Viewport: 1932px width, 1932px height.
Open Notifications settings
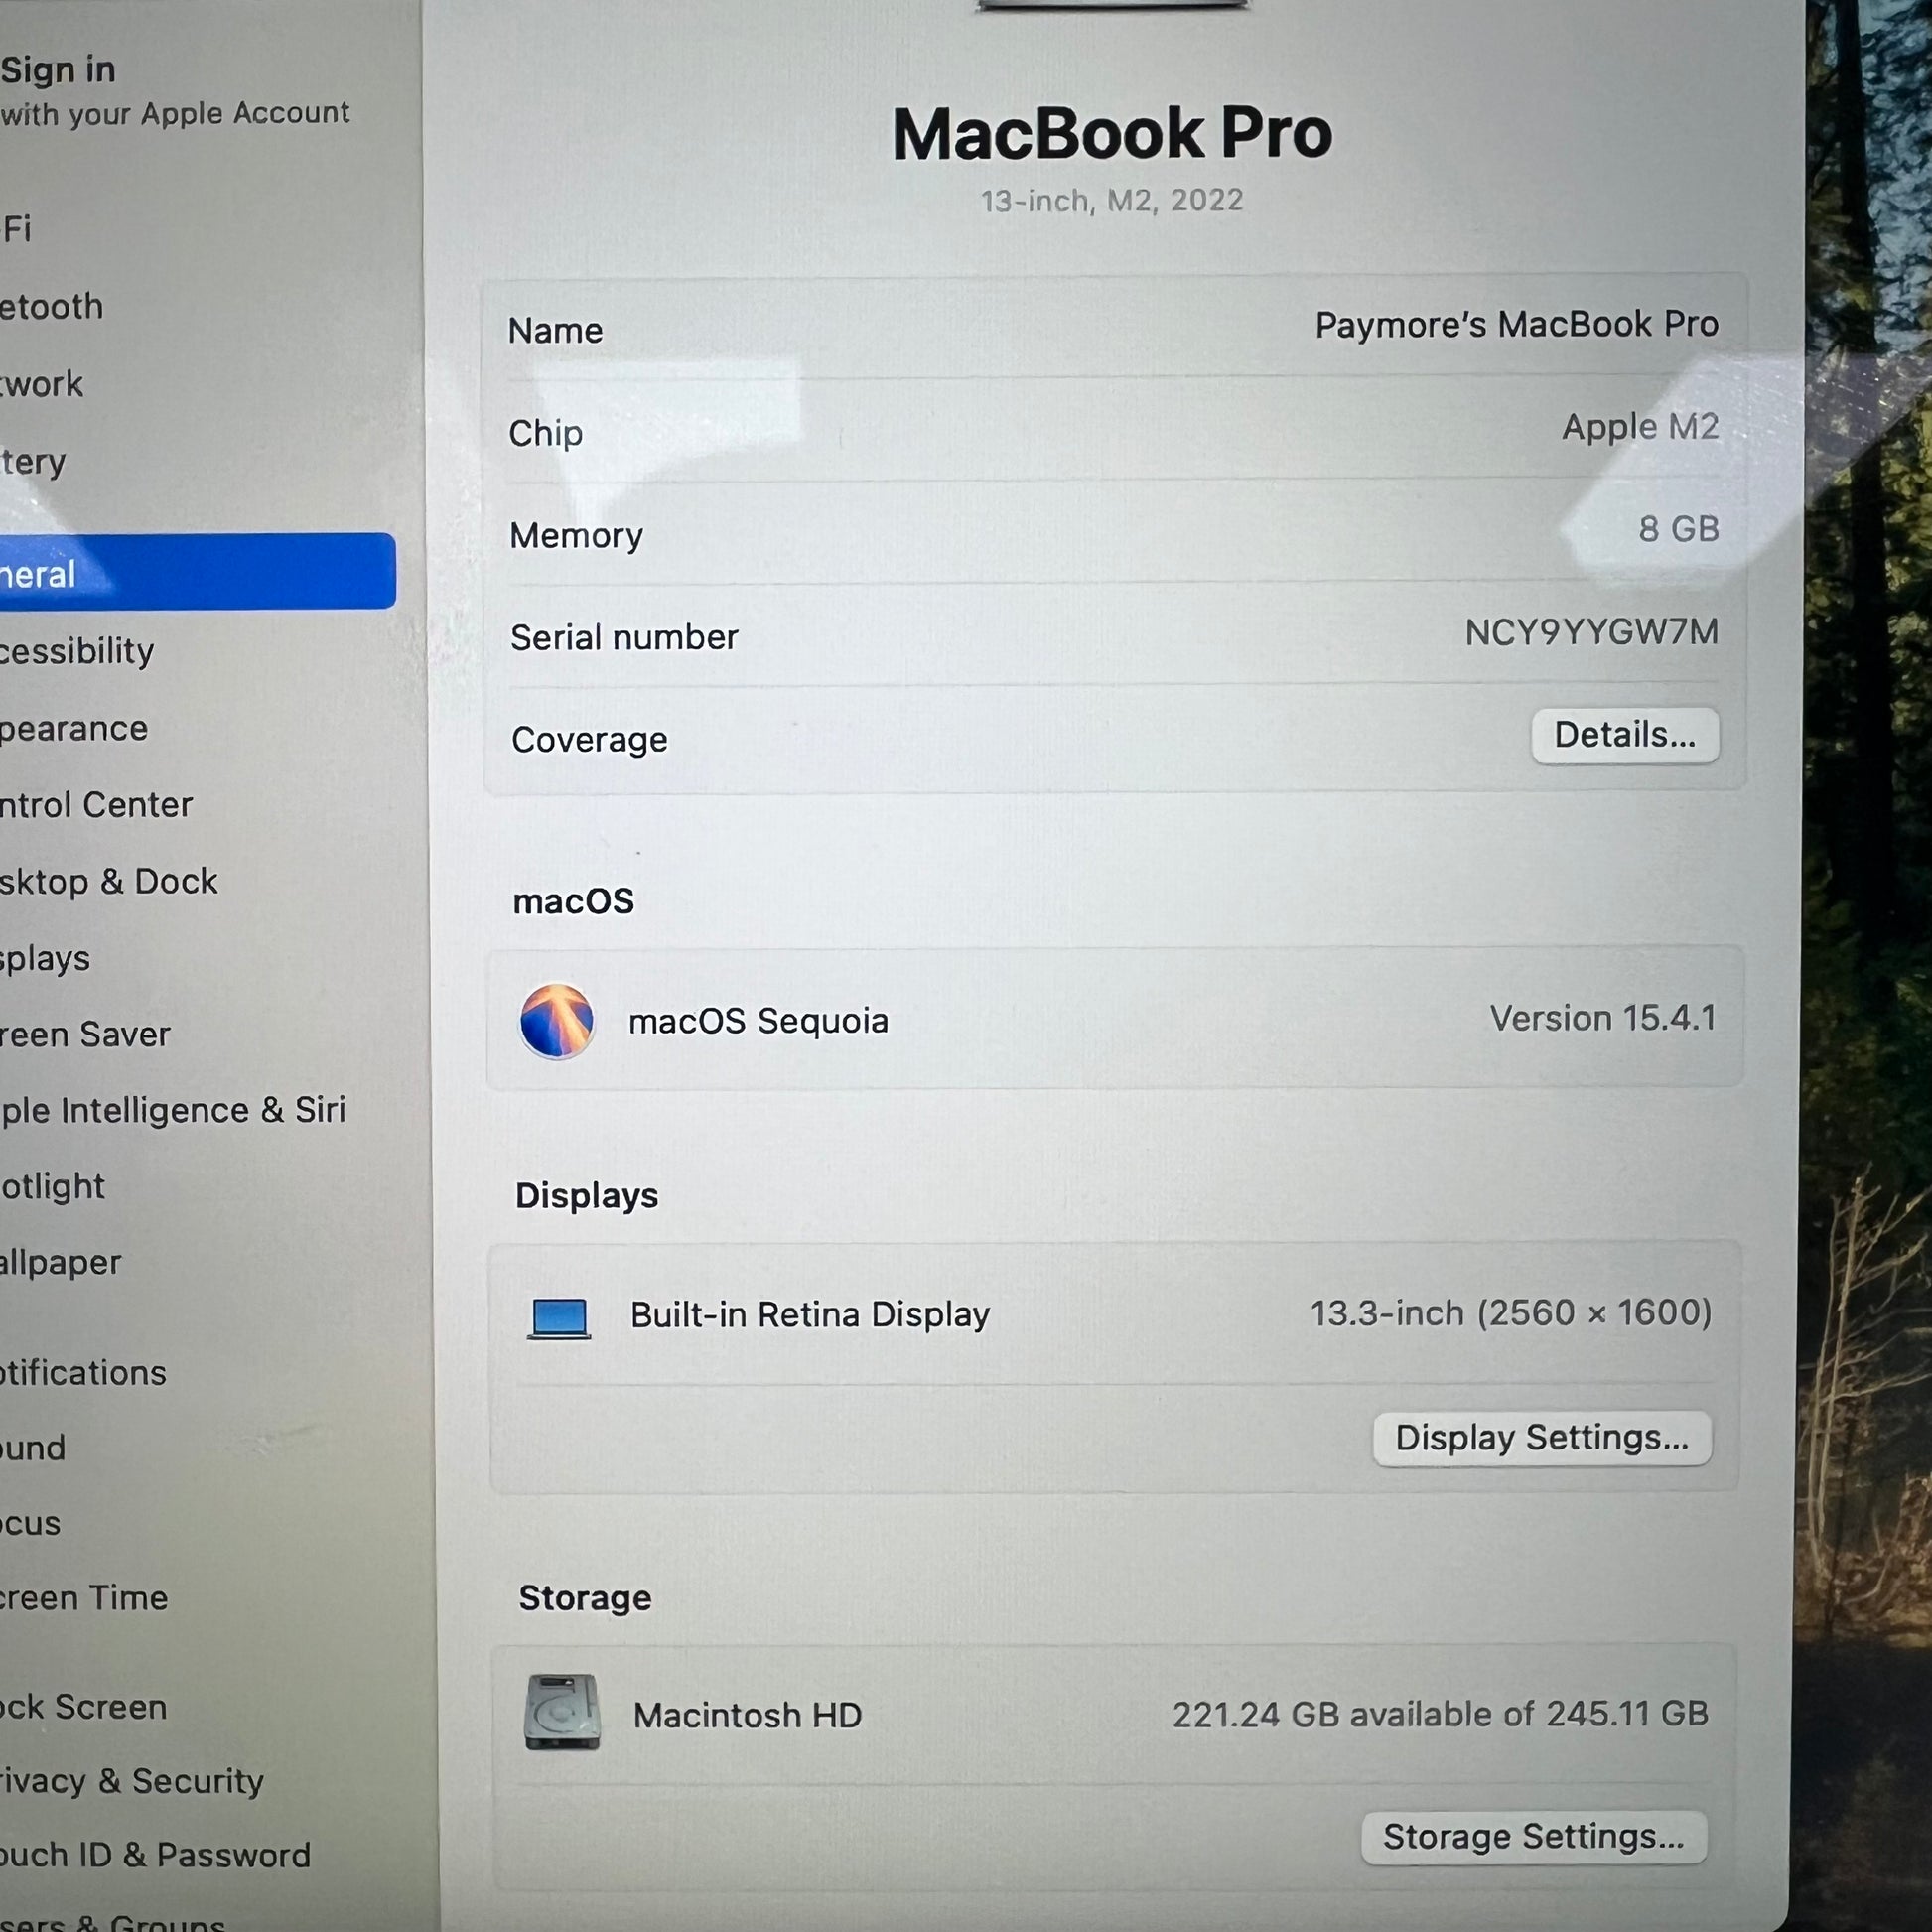pos(83,1373)
